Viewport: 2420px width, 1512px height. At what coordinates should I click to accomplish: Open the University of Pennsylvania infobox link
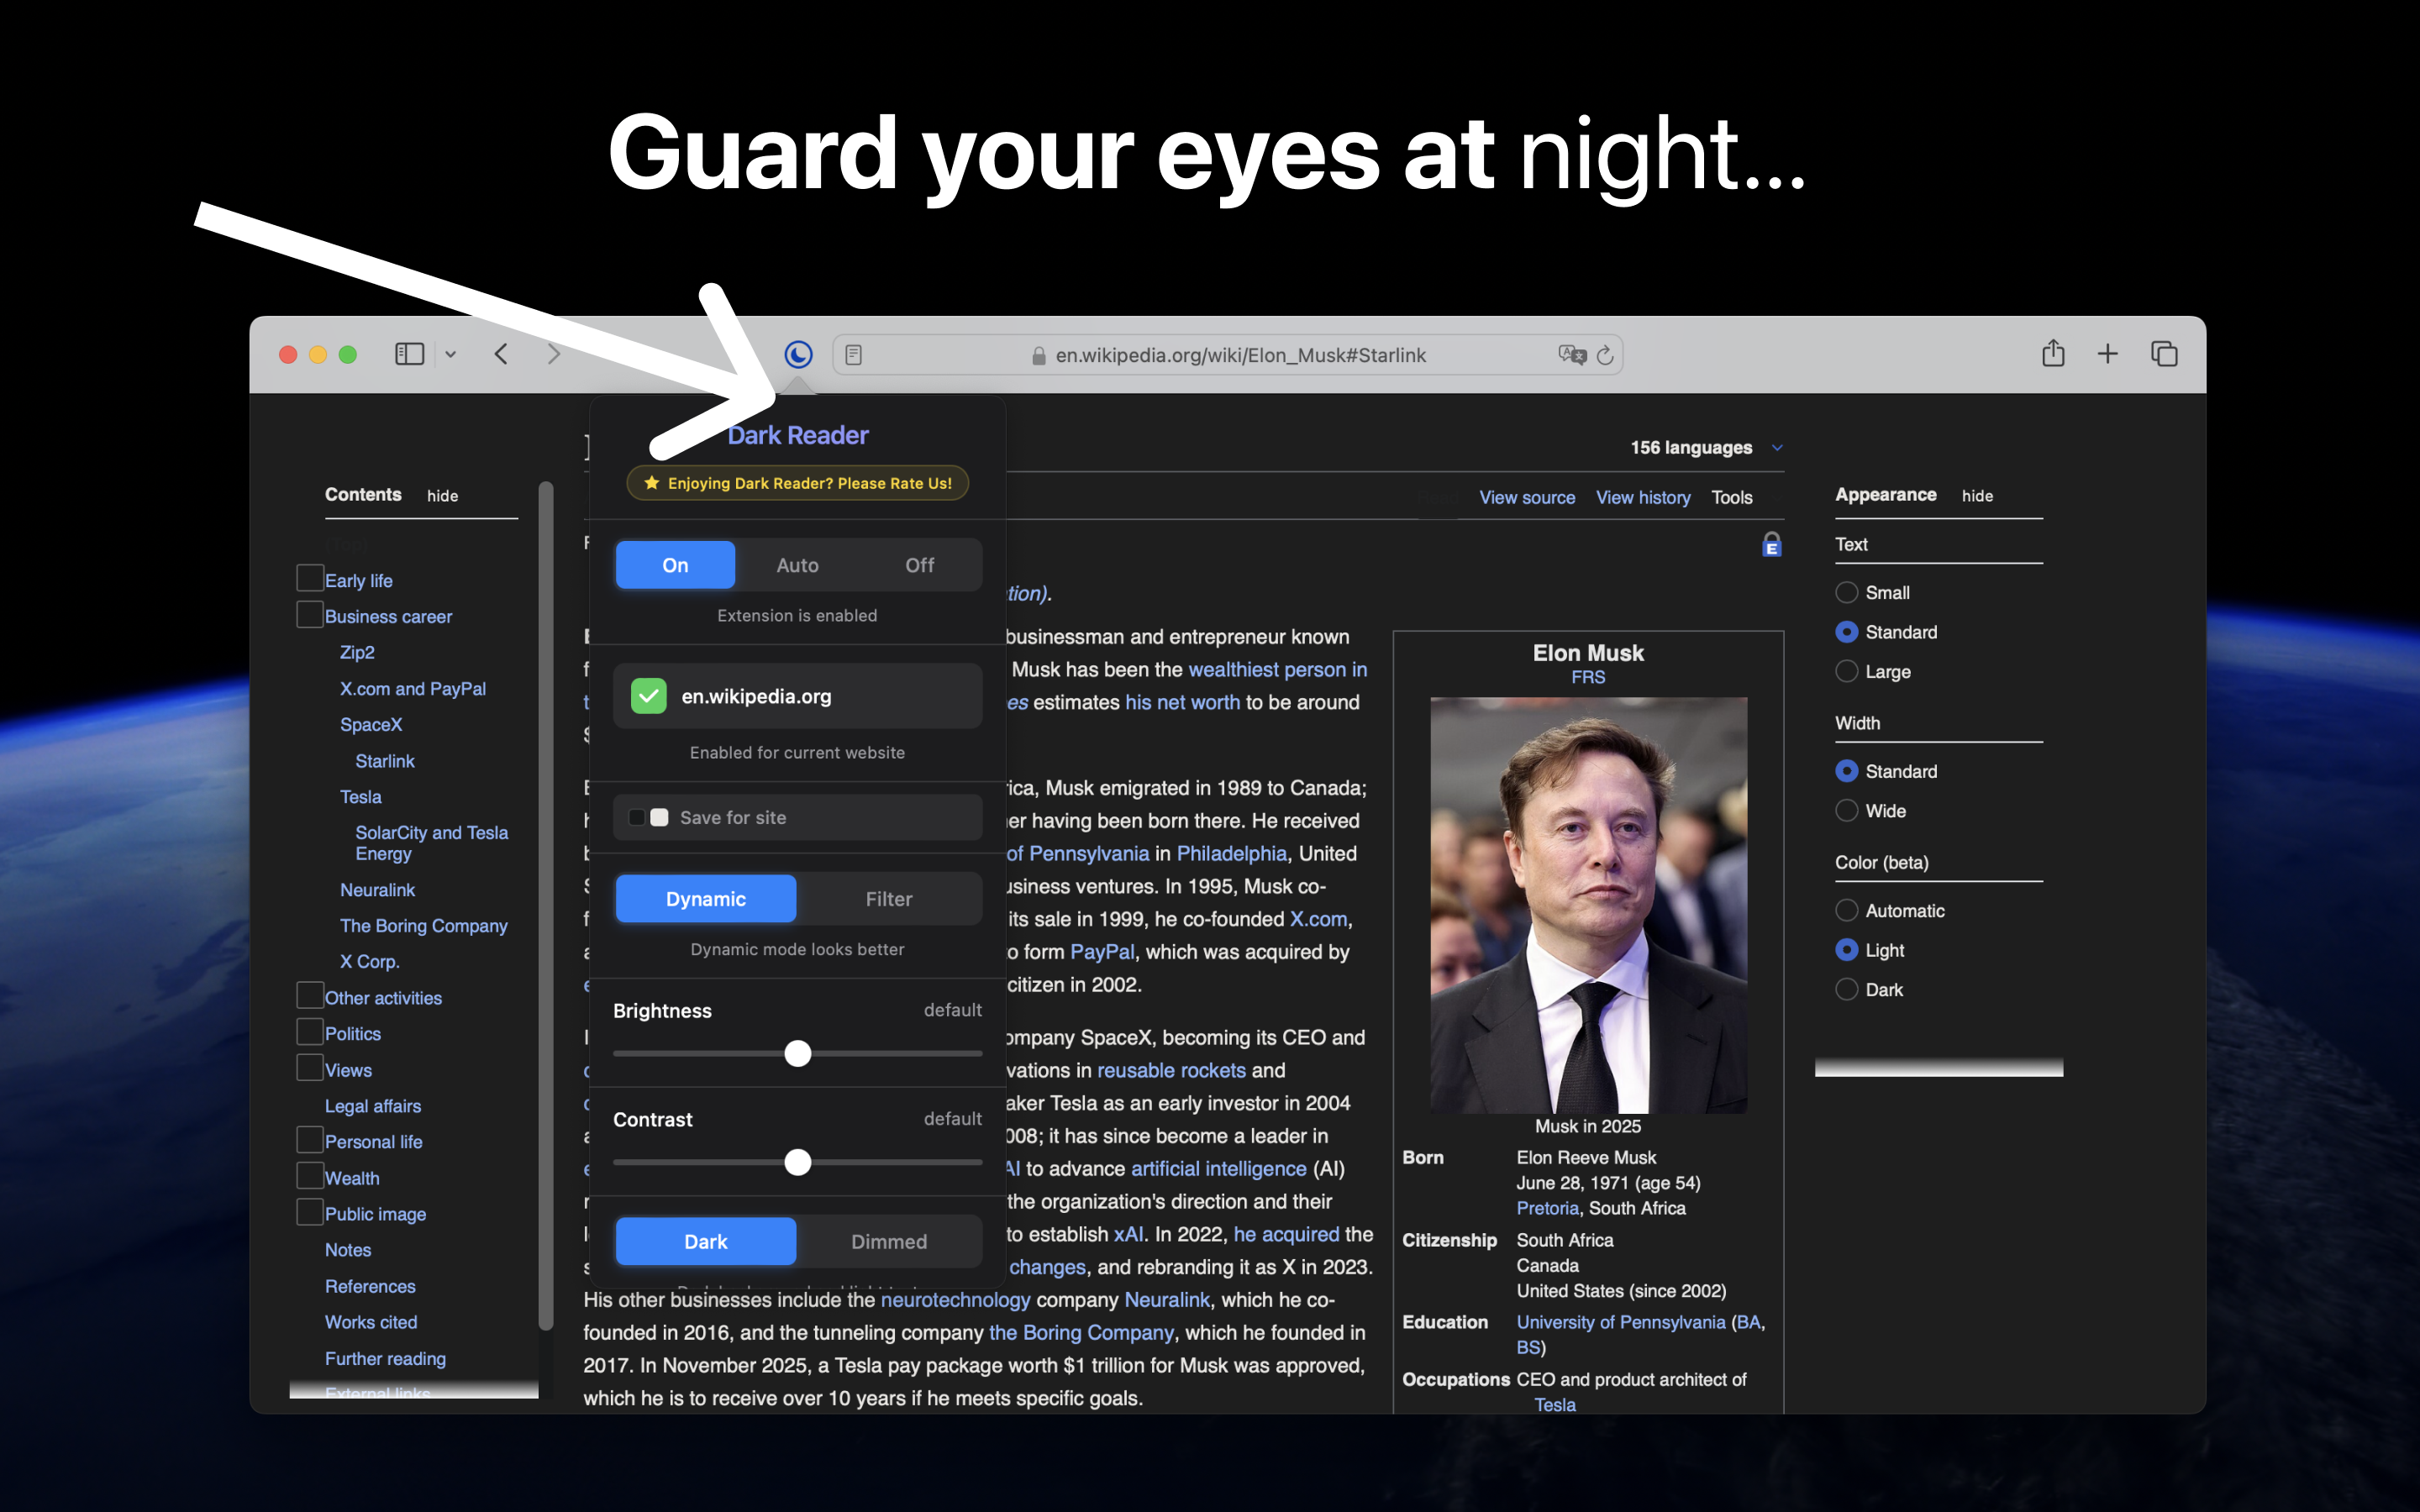1620,1322
